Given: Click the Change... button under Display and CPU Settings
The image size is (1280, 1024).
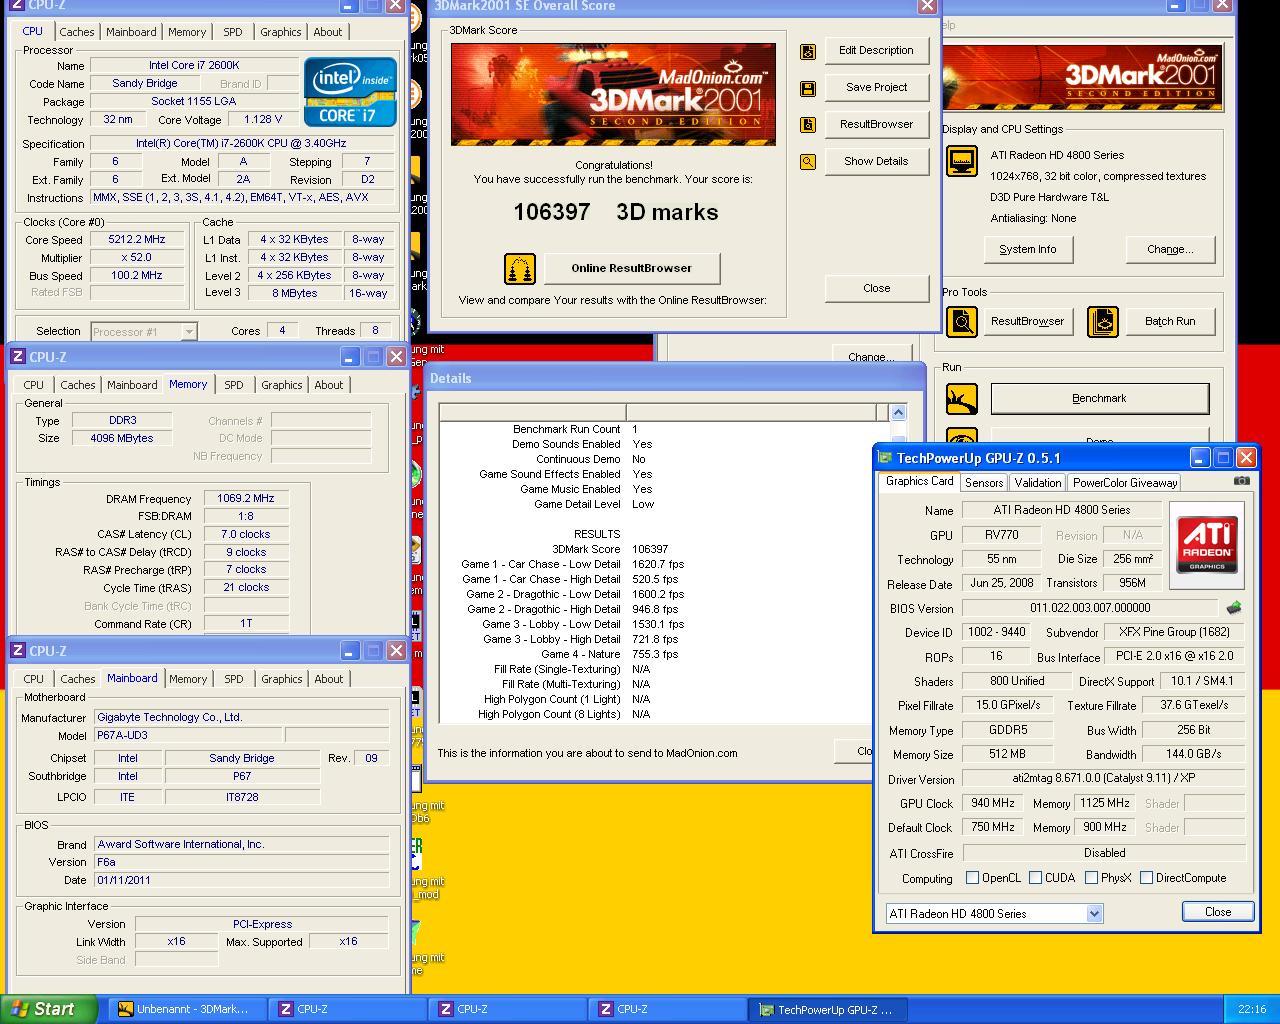Looking at the screenshot, I should coord(1170,250).
